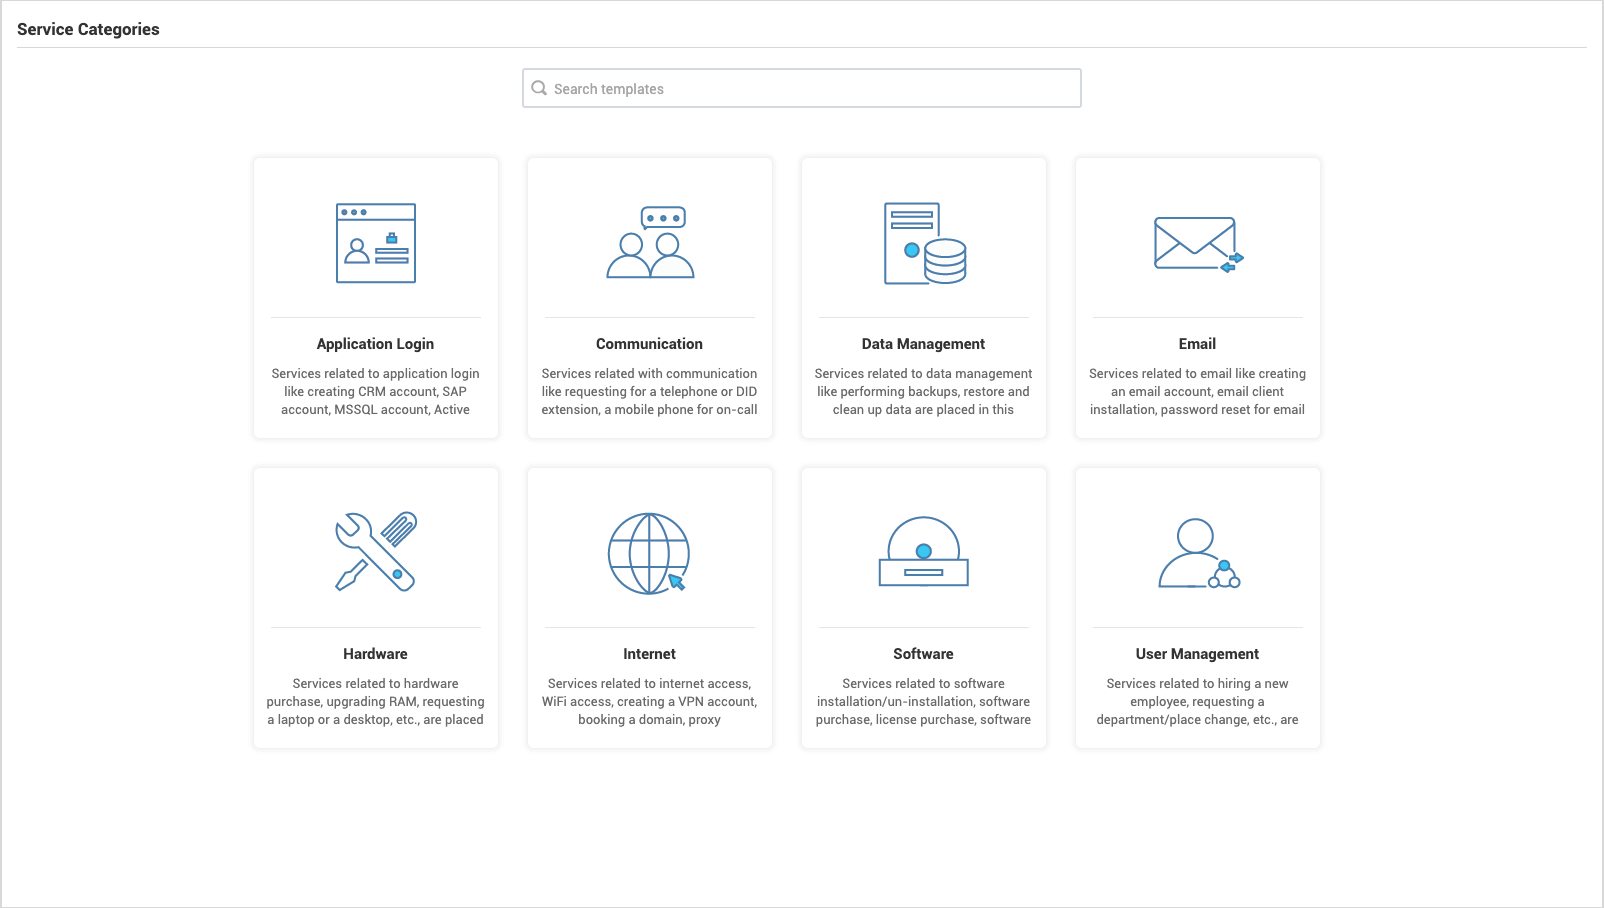
Task: Open the Email service category
Action: point(1197,297)
